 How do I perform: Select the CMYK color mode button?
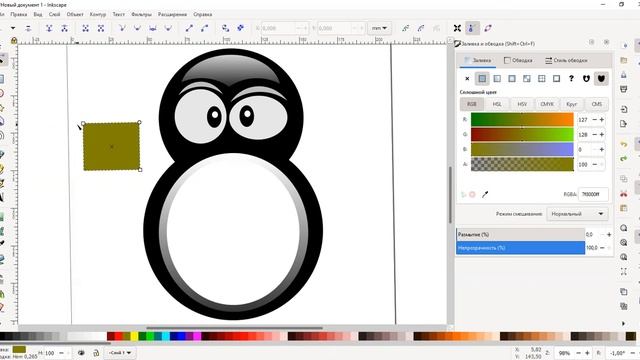(547, 104)
